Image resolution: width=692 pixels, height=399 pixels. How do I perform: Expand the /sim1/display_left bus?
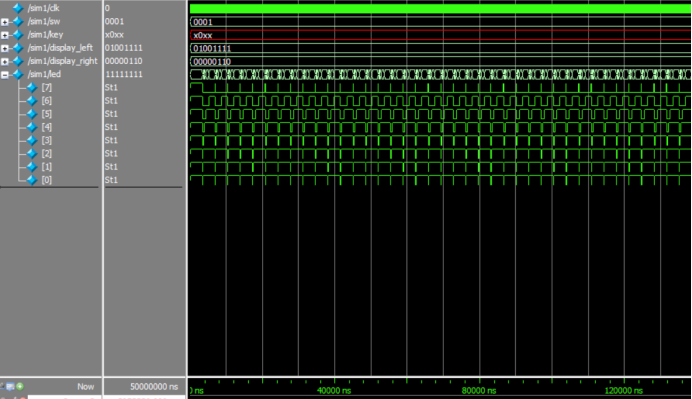coord(4,48)
